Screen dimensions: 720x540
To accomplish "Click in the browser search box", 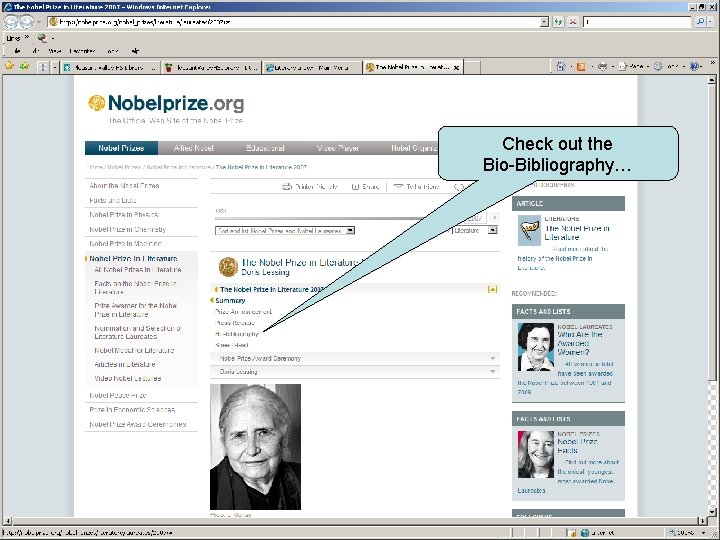I will pyautogui.click(x=637, y=22).
